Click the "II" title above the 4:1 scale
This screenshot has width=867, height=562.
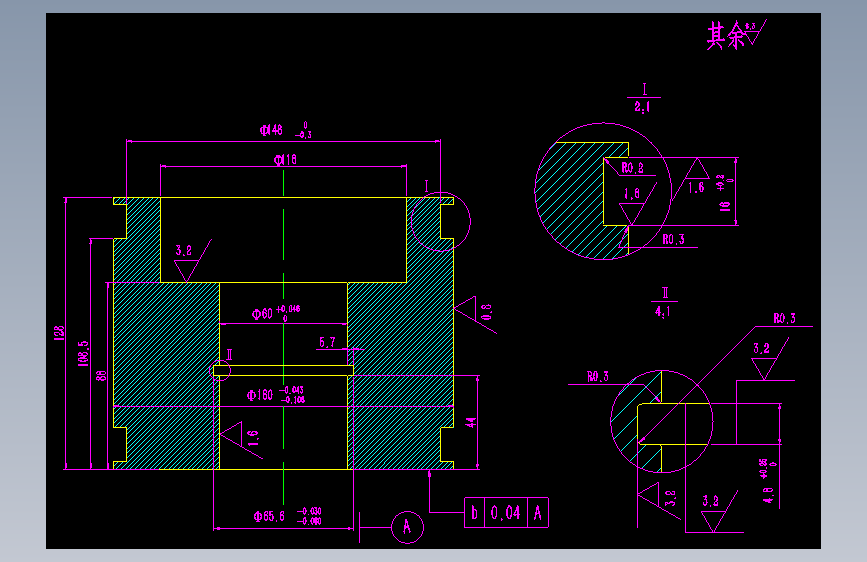(665, 293)
